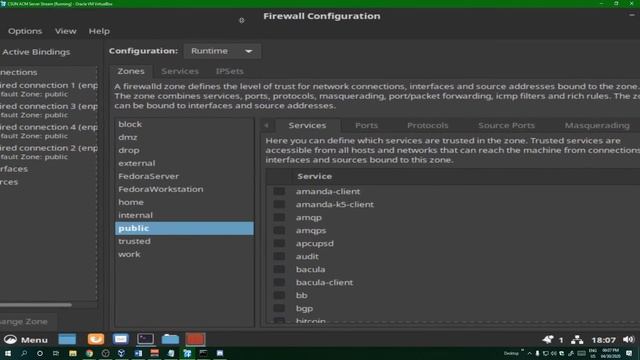640x360 pixels.
Task: Open VirtualBox cube icon on taskbar
Action: (x=121, y=353)
